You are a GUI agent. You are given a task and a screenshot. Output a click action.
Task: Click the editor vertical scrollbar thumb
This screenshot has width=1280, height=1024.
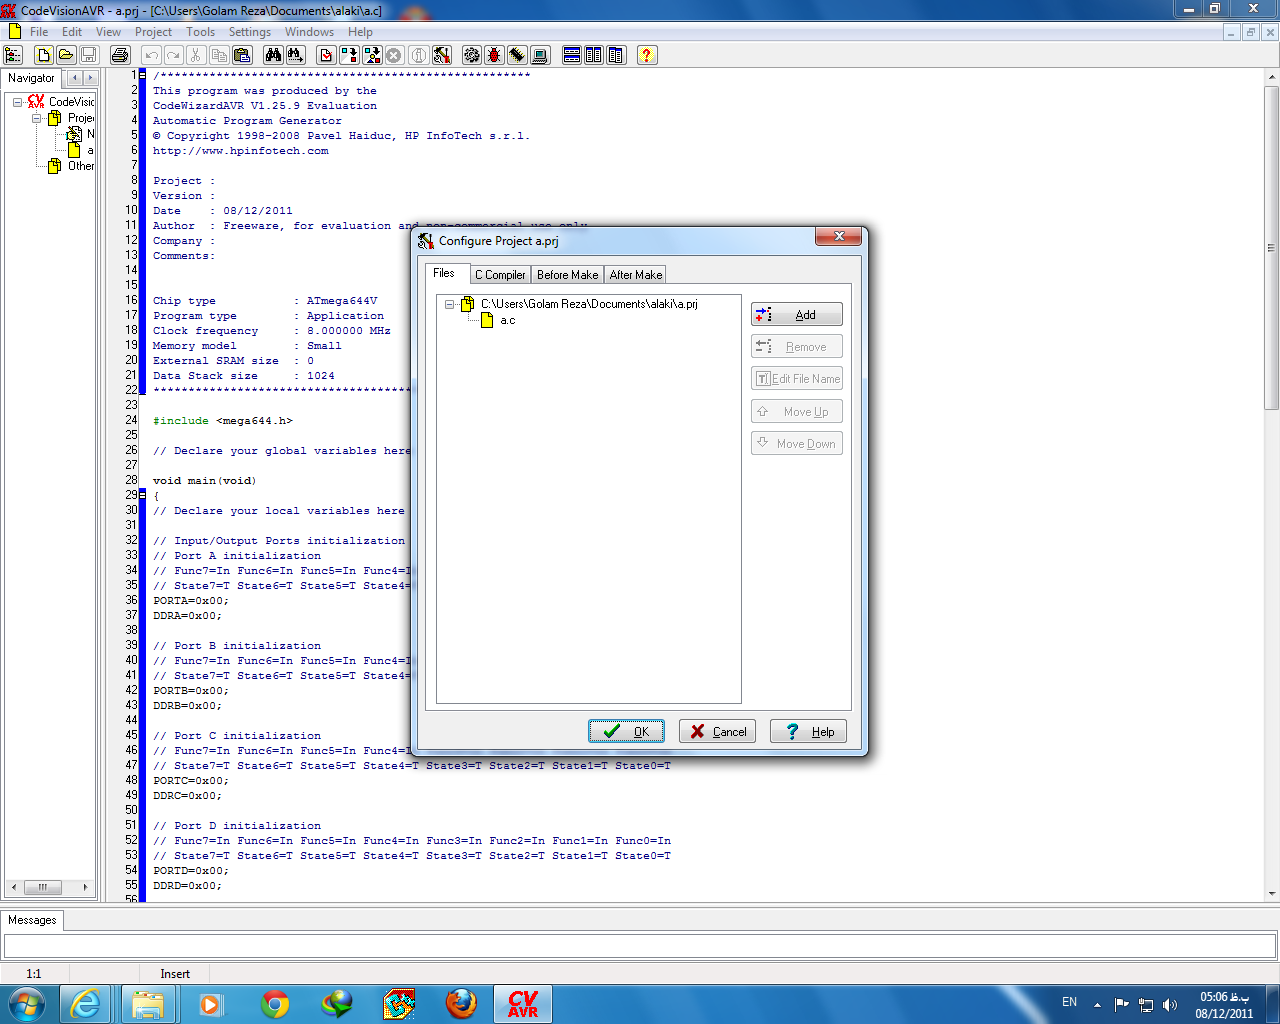click(x=1272, y=248)
